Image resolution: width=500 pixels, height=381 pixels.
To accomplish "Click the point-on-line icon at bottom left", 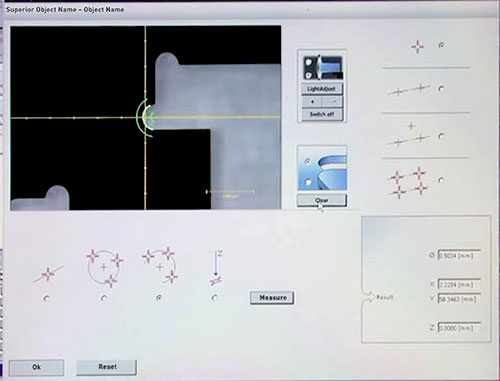I will [x=48, y=274].
